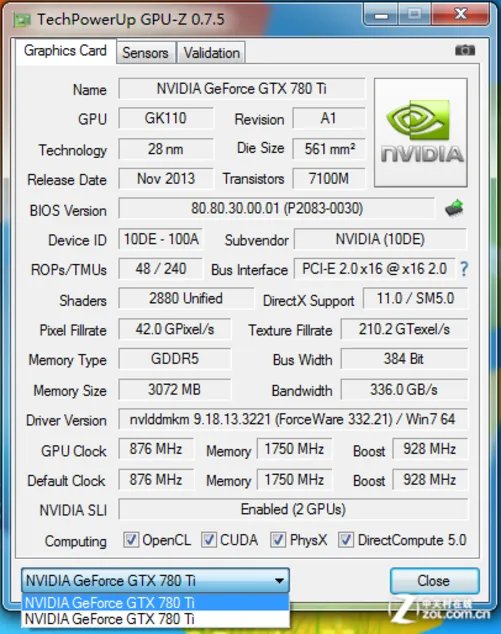501x634 pixels.
Task: Click the GPU field GK110
Action: (x=166, y=118)
